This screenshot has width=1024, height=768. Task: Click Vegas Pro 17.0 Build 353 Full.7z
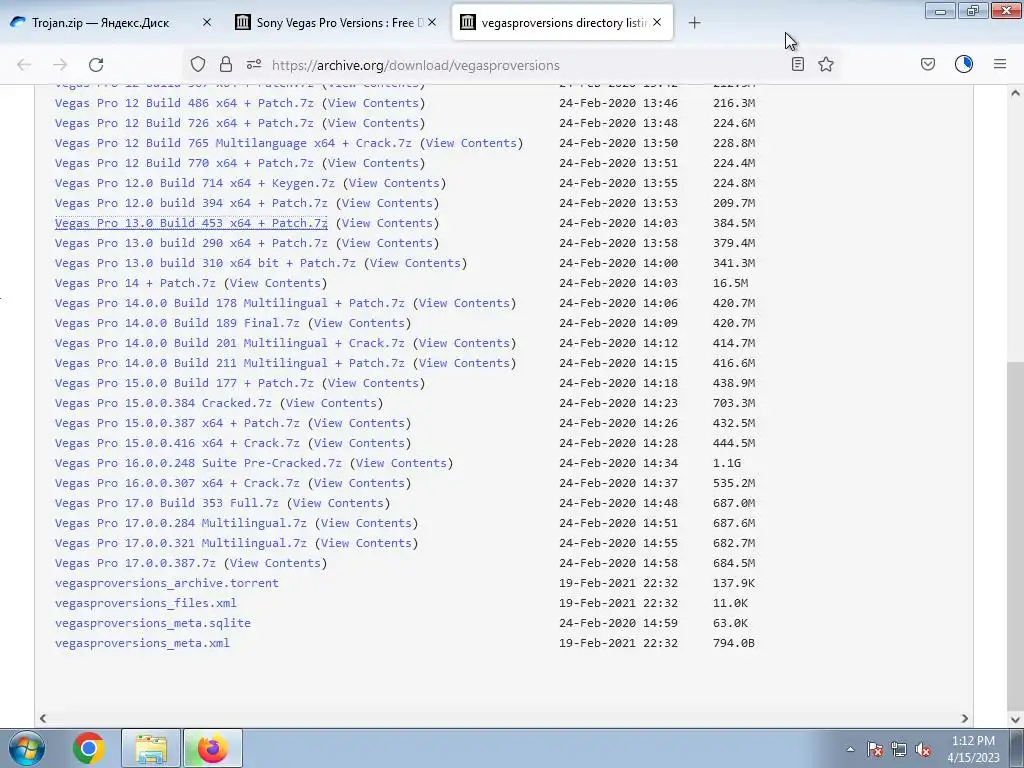pyautogui.click(x=167, y=503)
